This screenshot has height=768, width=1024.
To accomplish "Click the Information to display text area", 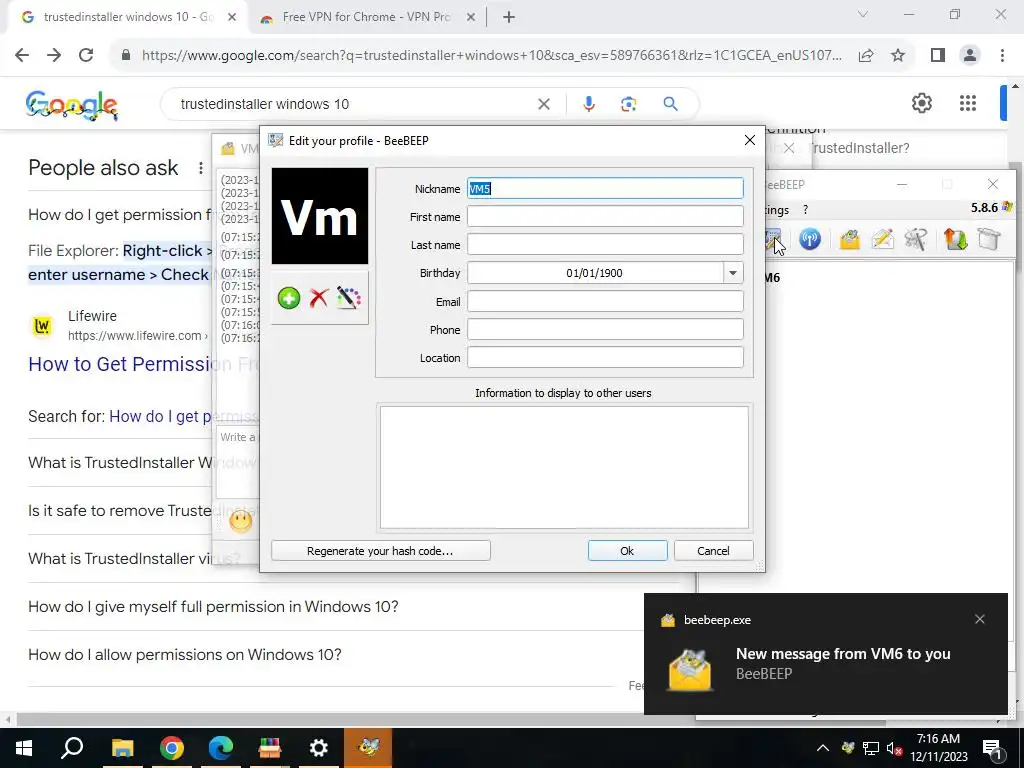I will tap(564, 467).
